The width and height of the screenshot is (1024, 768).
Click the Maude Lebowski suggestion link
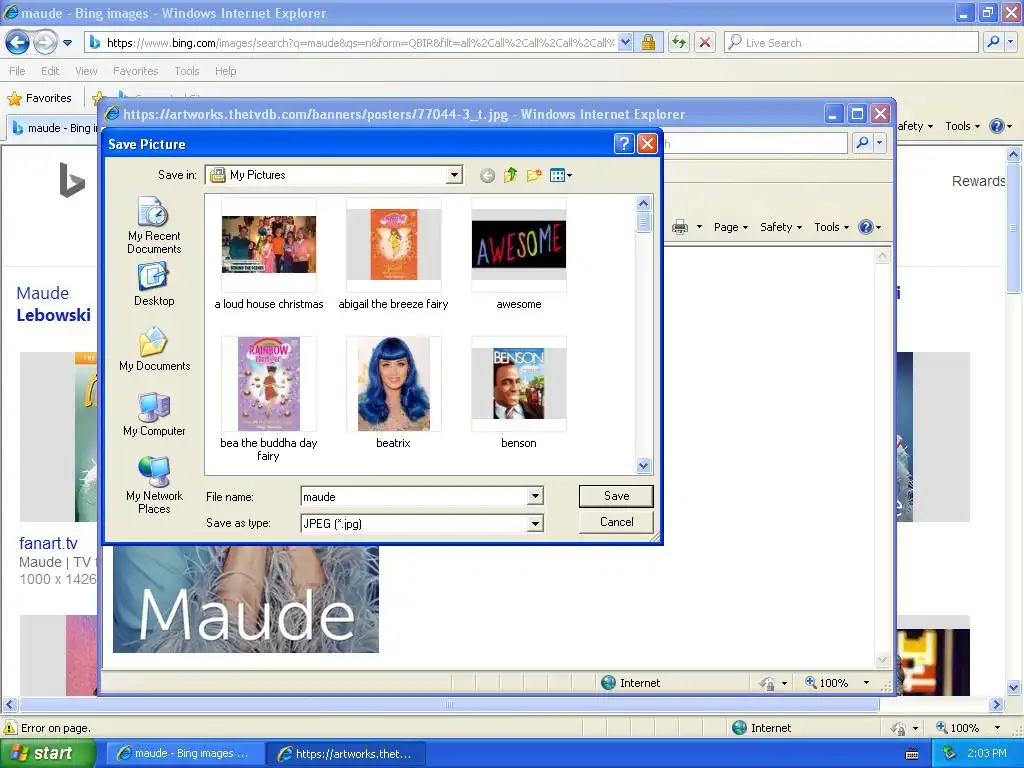click(54, 304)
